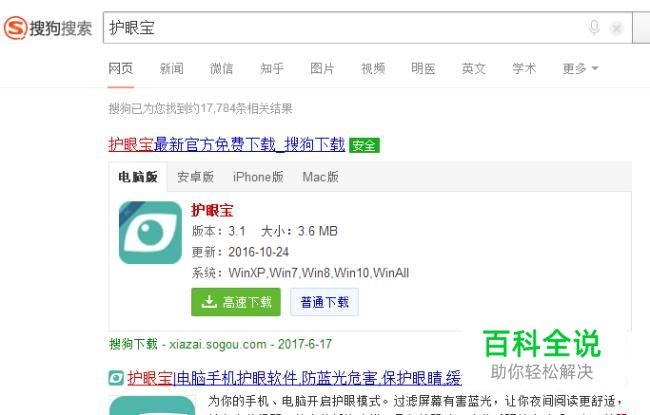Switch to the 图片 tab
Viewport: 650px width, 415px height.
coord(322,68)
